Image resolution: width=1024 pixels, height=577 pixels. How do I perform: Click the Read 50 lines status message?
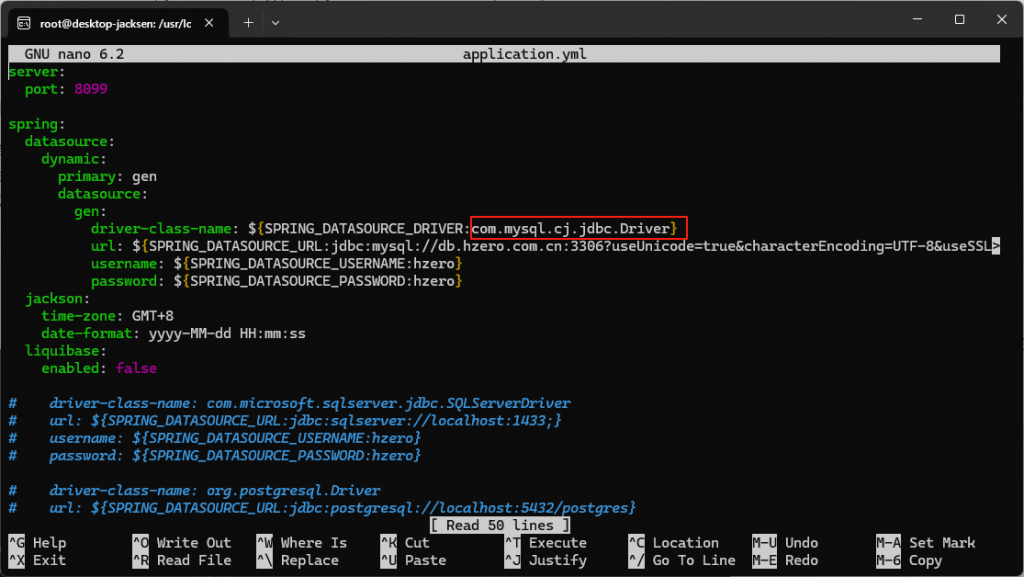(x=500, y=525)
